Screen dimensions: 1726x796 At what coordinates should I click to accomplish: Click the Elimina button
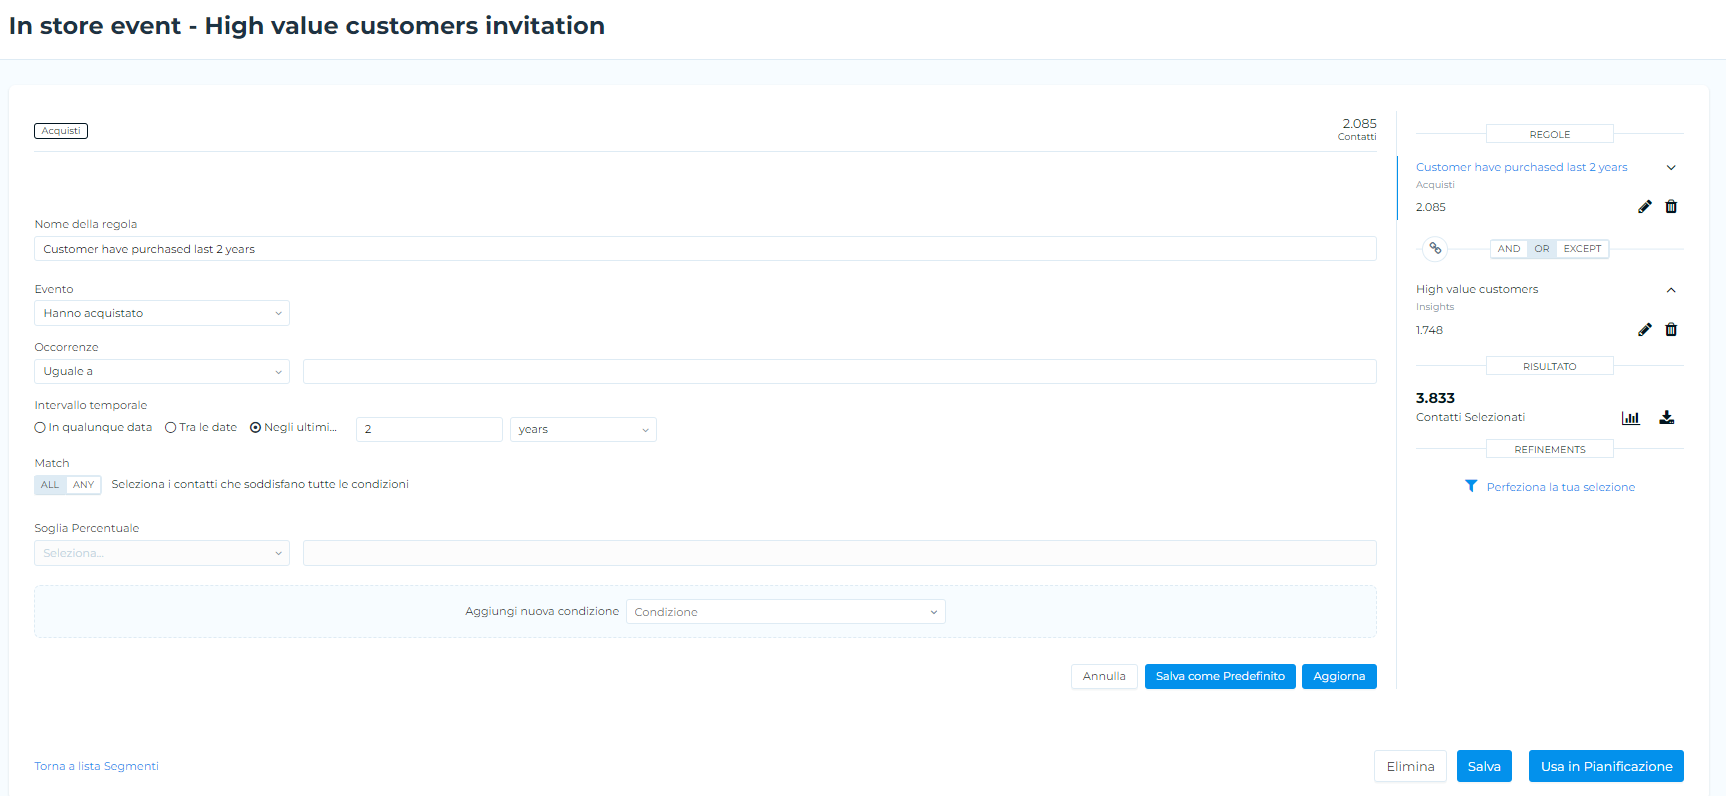(1410, 766)
